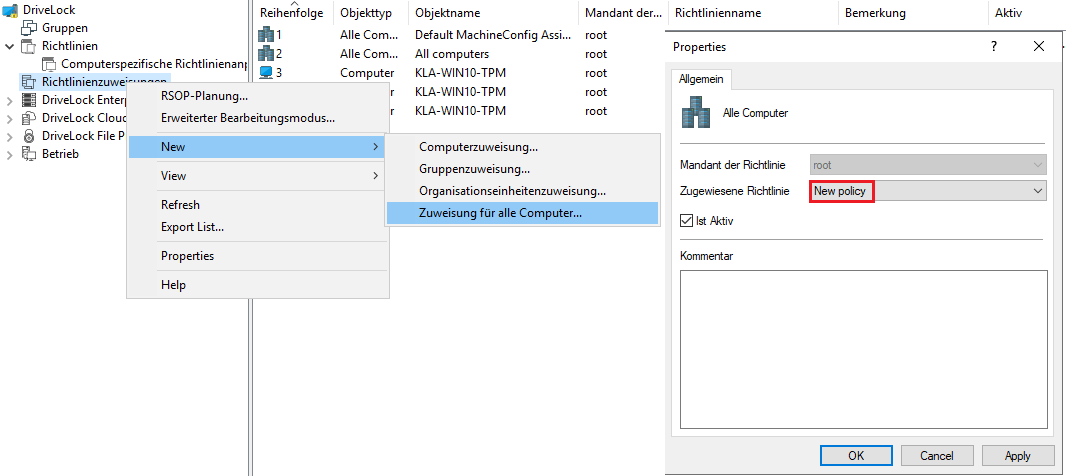Expand the View submenu arrow

[376, 176]
